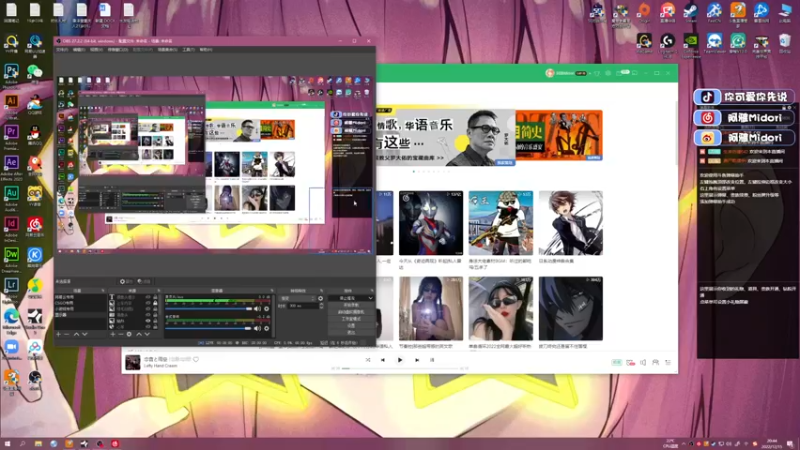Adjust the upper mixer track volume slider
The height and width of the screenshot is (450, 800).
208,309
